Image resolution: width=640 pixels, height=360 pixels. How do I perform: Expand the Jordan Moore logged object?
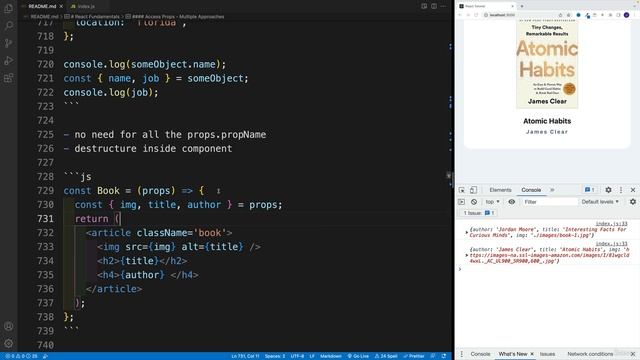click(x=467, y=232)
